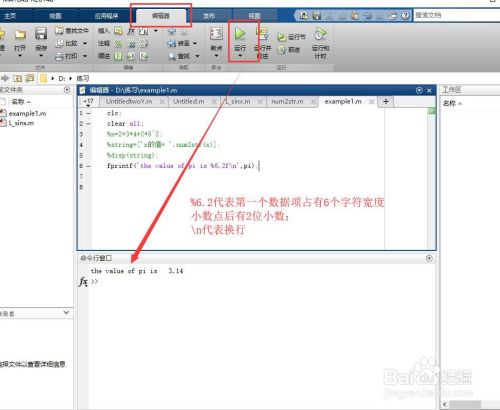Click the quick access Save icon
The image size is (500, 410).
pyautogui.click(x=316, y=15)
